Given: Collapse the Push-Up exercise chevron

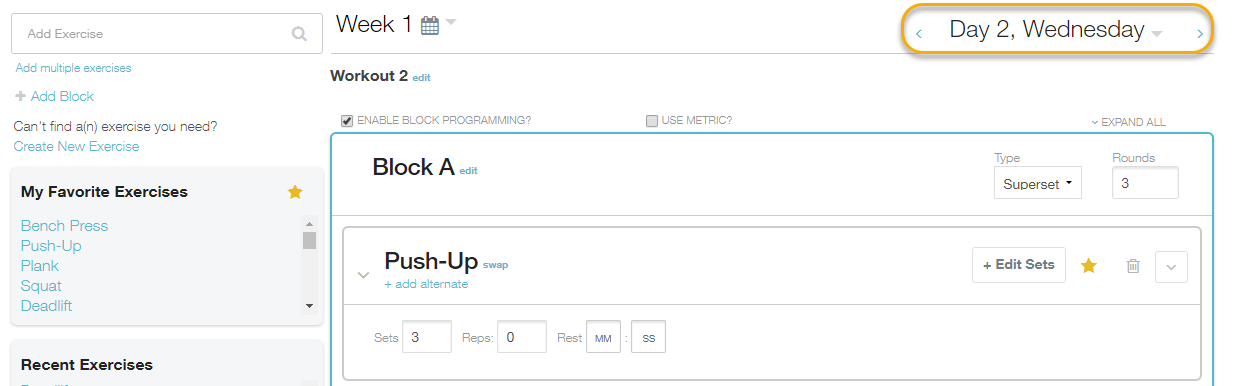Looking at the screenshot, I should [363, 274].
